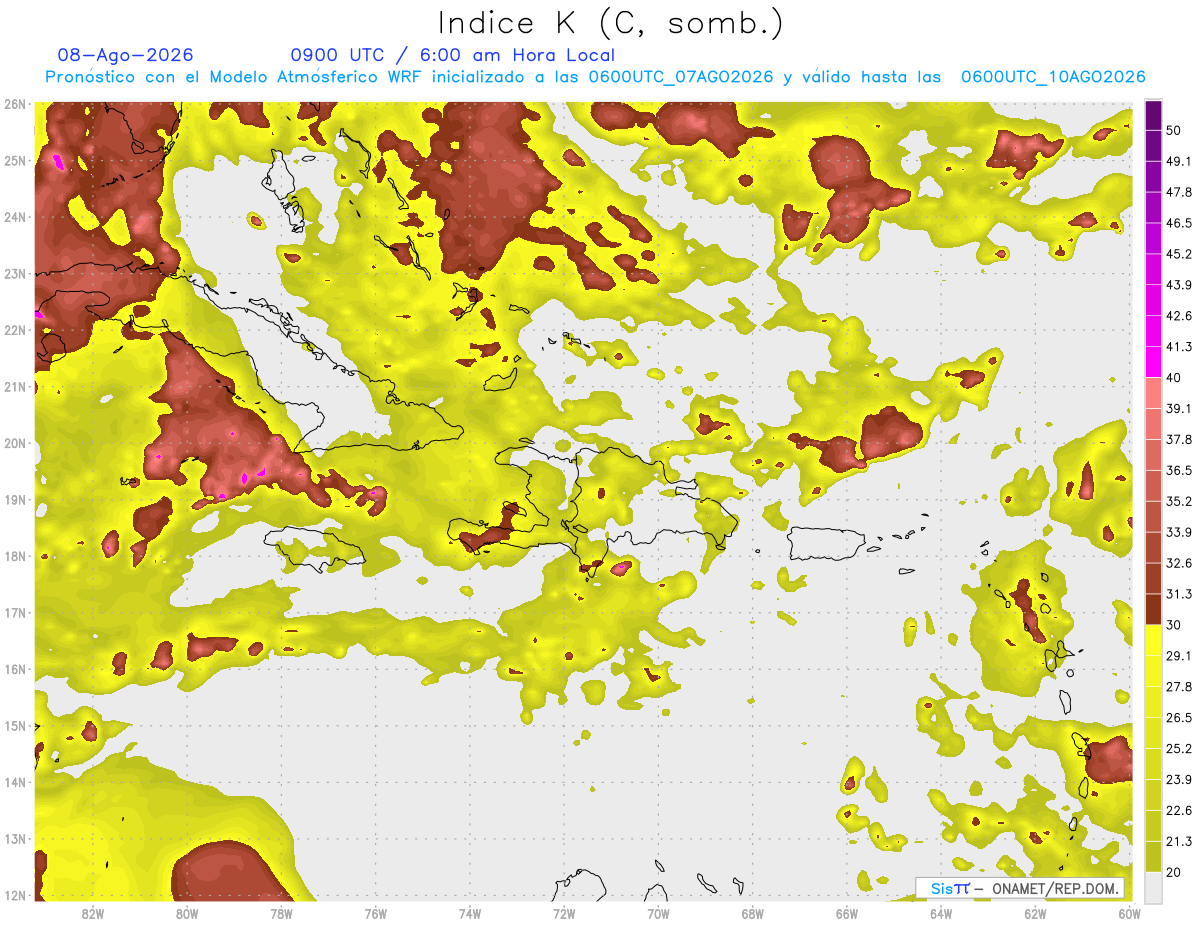
Task: Click the latitude label '15N'
Action: click(x=15, y=726)
